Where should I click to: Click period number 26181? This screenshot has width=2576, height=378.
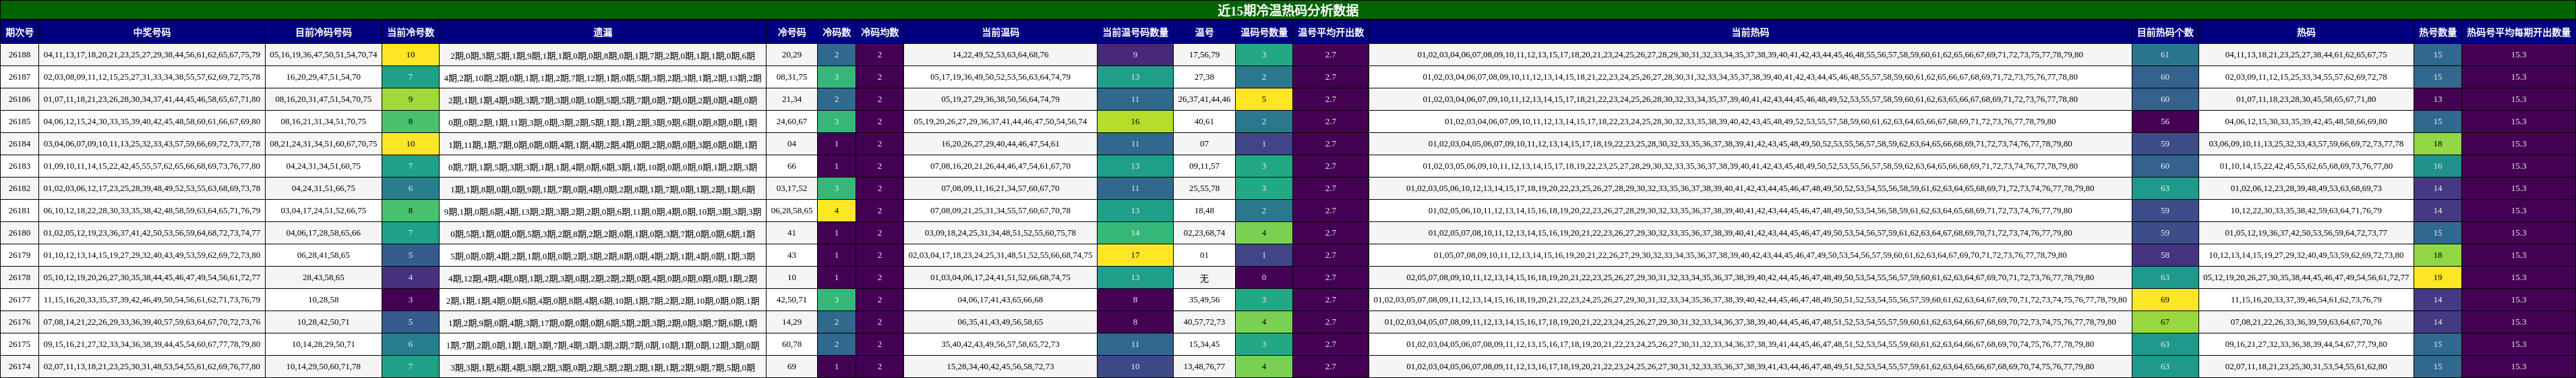coord(19,210)
